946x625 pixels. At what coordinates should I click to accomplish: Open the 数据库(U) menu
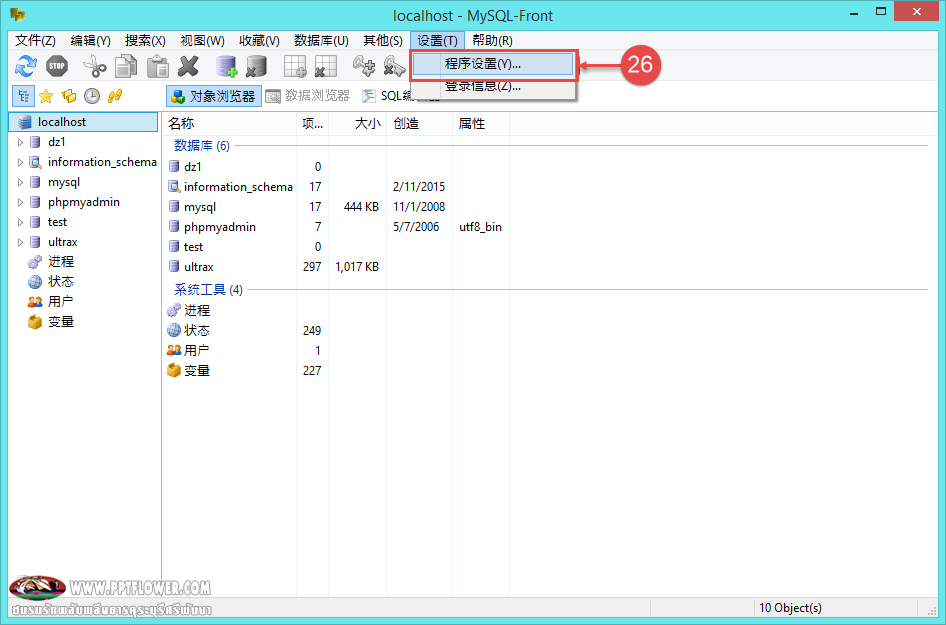coord(322,40)
